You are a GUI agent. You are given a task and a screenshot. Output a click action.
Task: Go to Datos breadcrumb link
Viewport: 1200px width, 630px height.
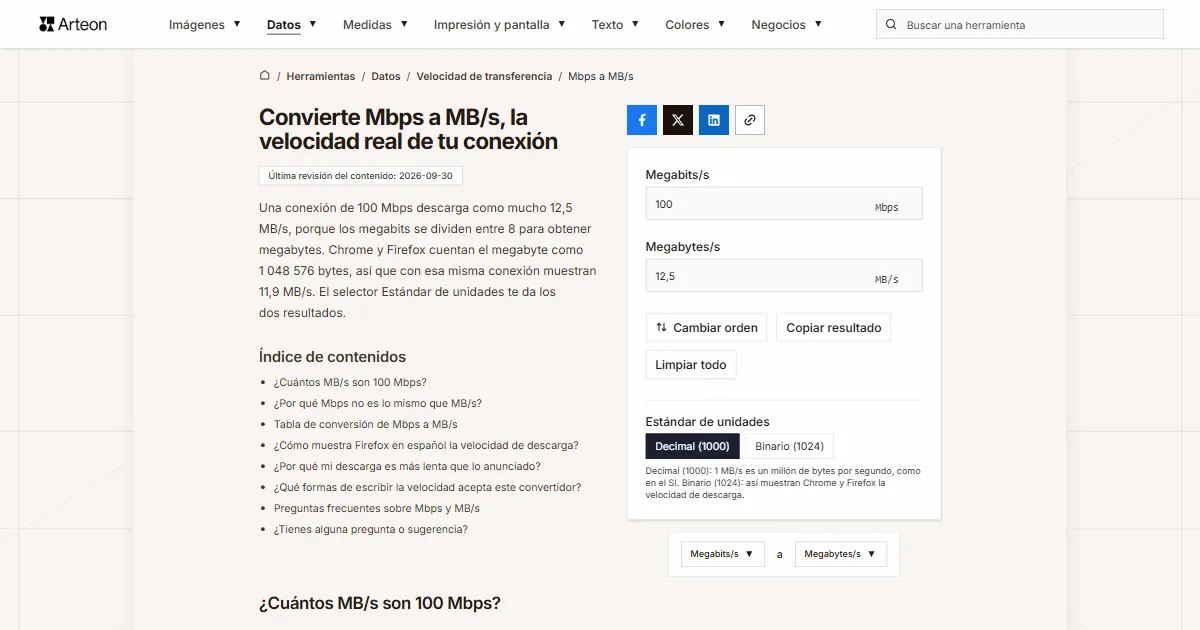click(x=386, y=76)
